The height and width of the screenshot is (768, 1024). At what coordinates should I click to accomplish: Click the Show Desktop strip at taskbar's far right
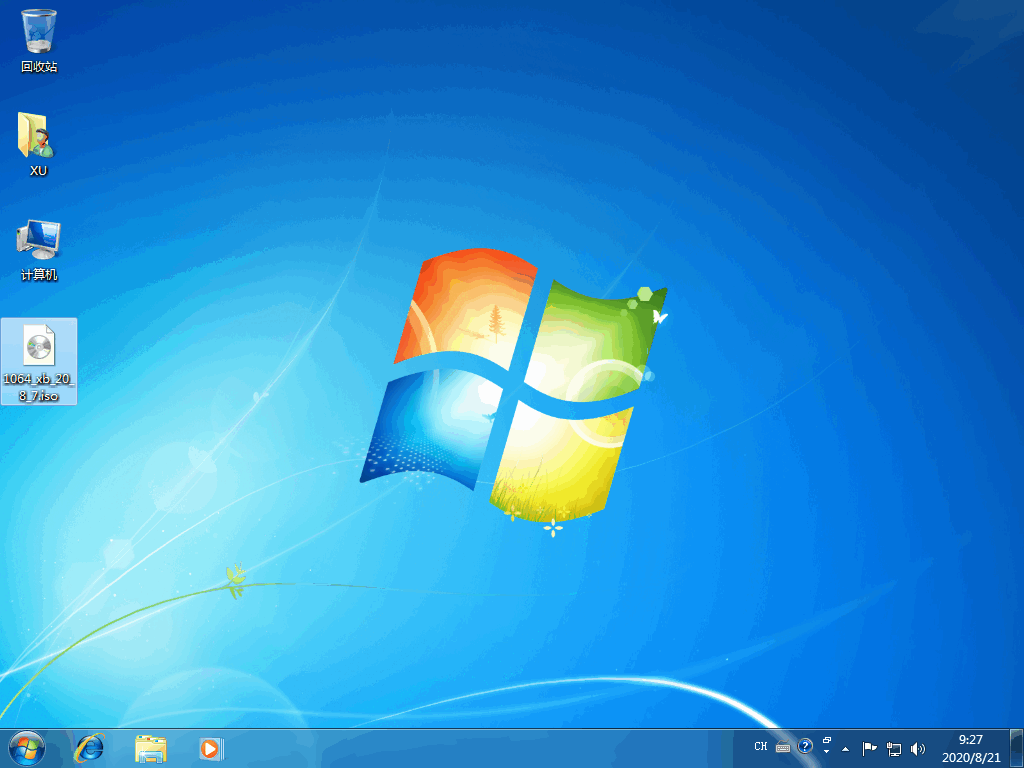1018,748
